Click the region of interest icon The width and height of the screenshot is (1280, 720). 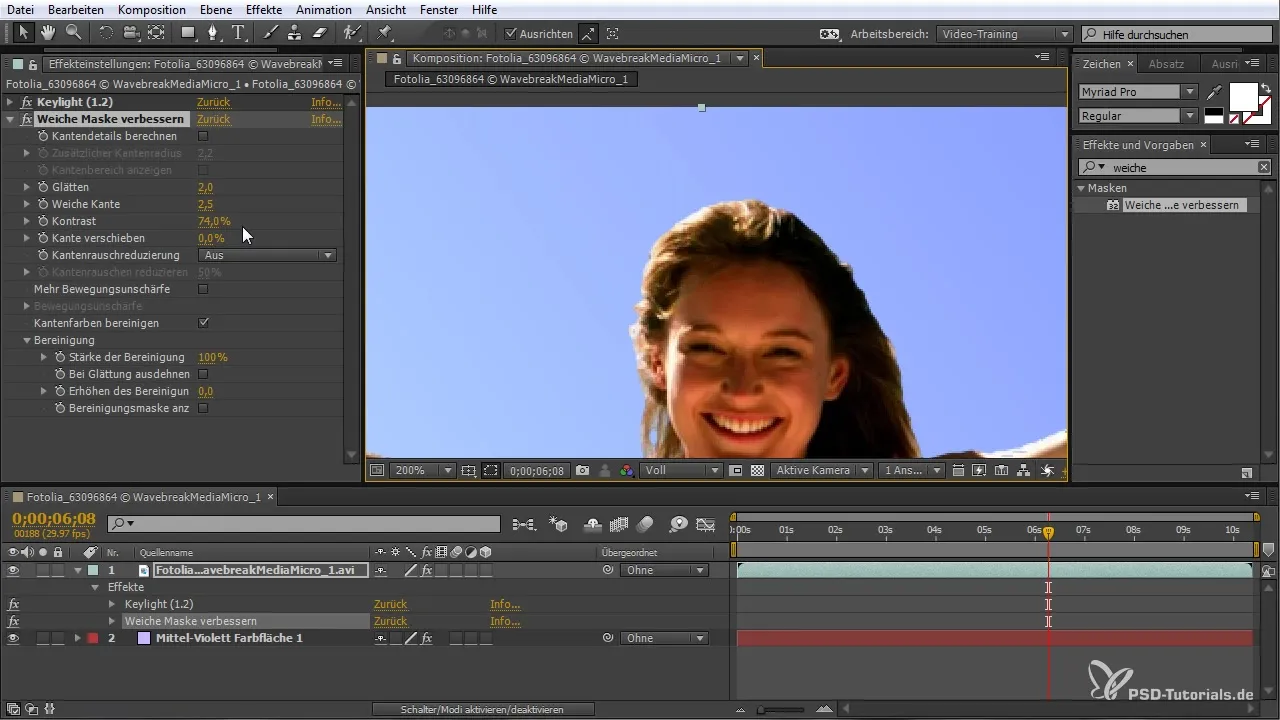pos(490,470)
